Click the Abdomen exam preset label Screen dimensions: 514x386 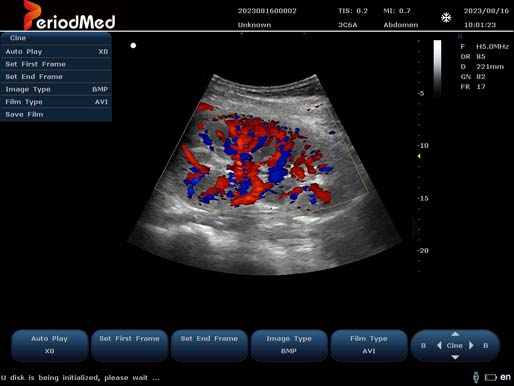click(401, 25)
